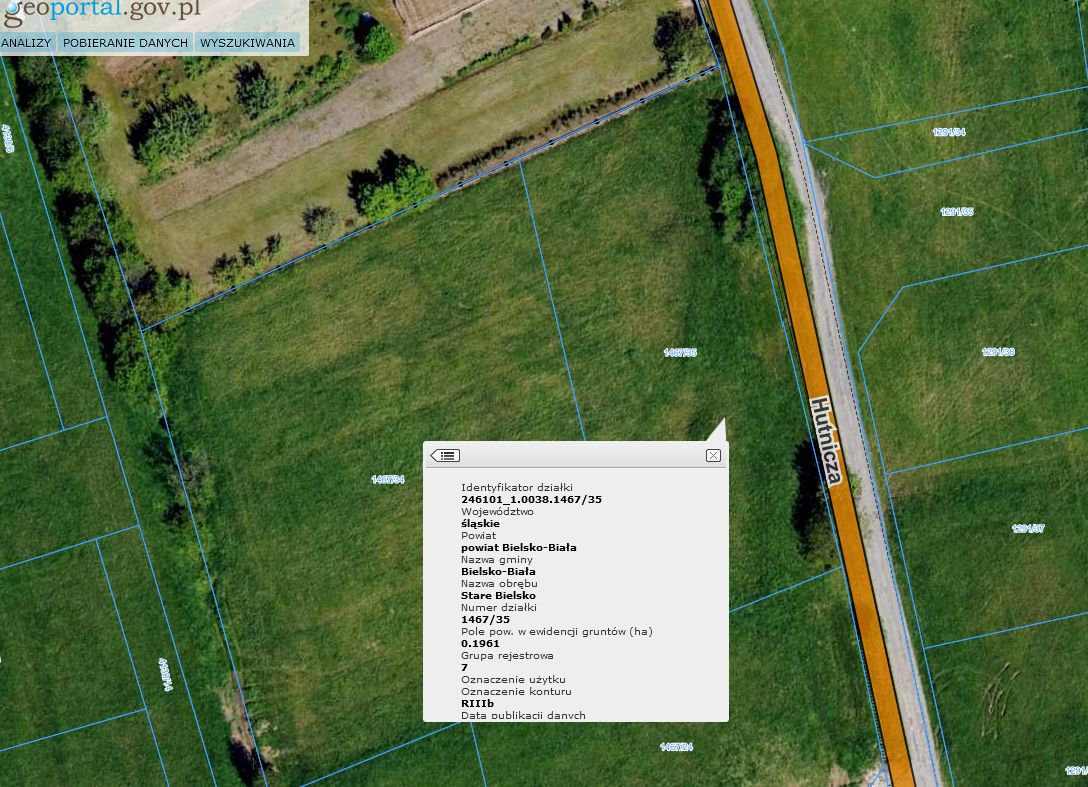Select parcel label 1467/24 below the popup
The height and width of the screenshot is (787, 1088).
coord(677,747)
